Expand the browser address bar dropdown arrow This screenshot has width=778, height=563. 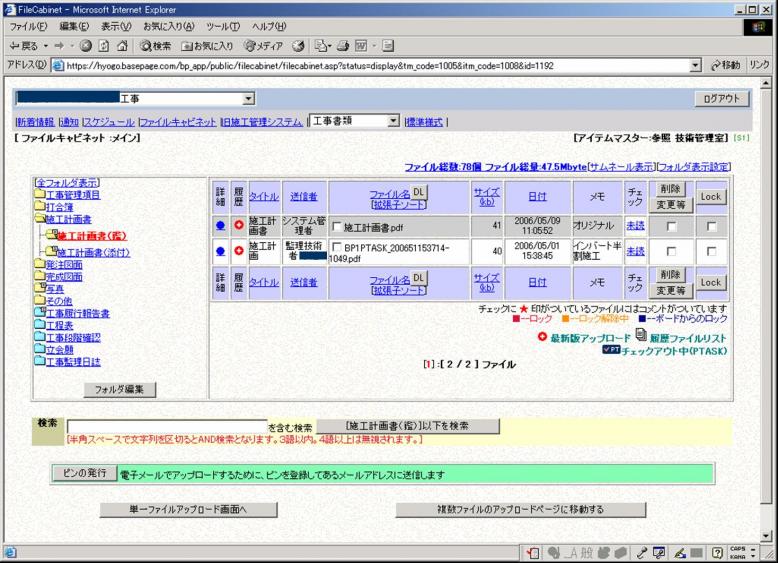[695, 65]
